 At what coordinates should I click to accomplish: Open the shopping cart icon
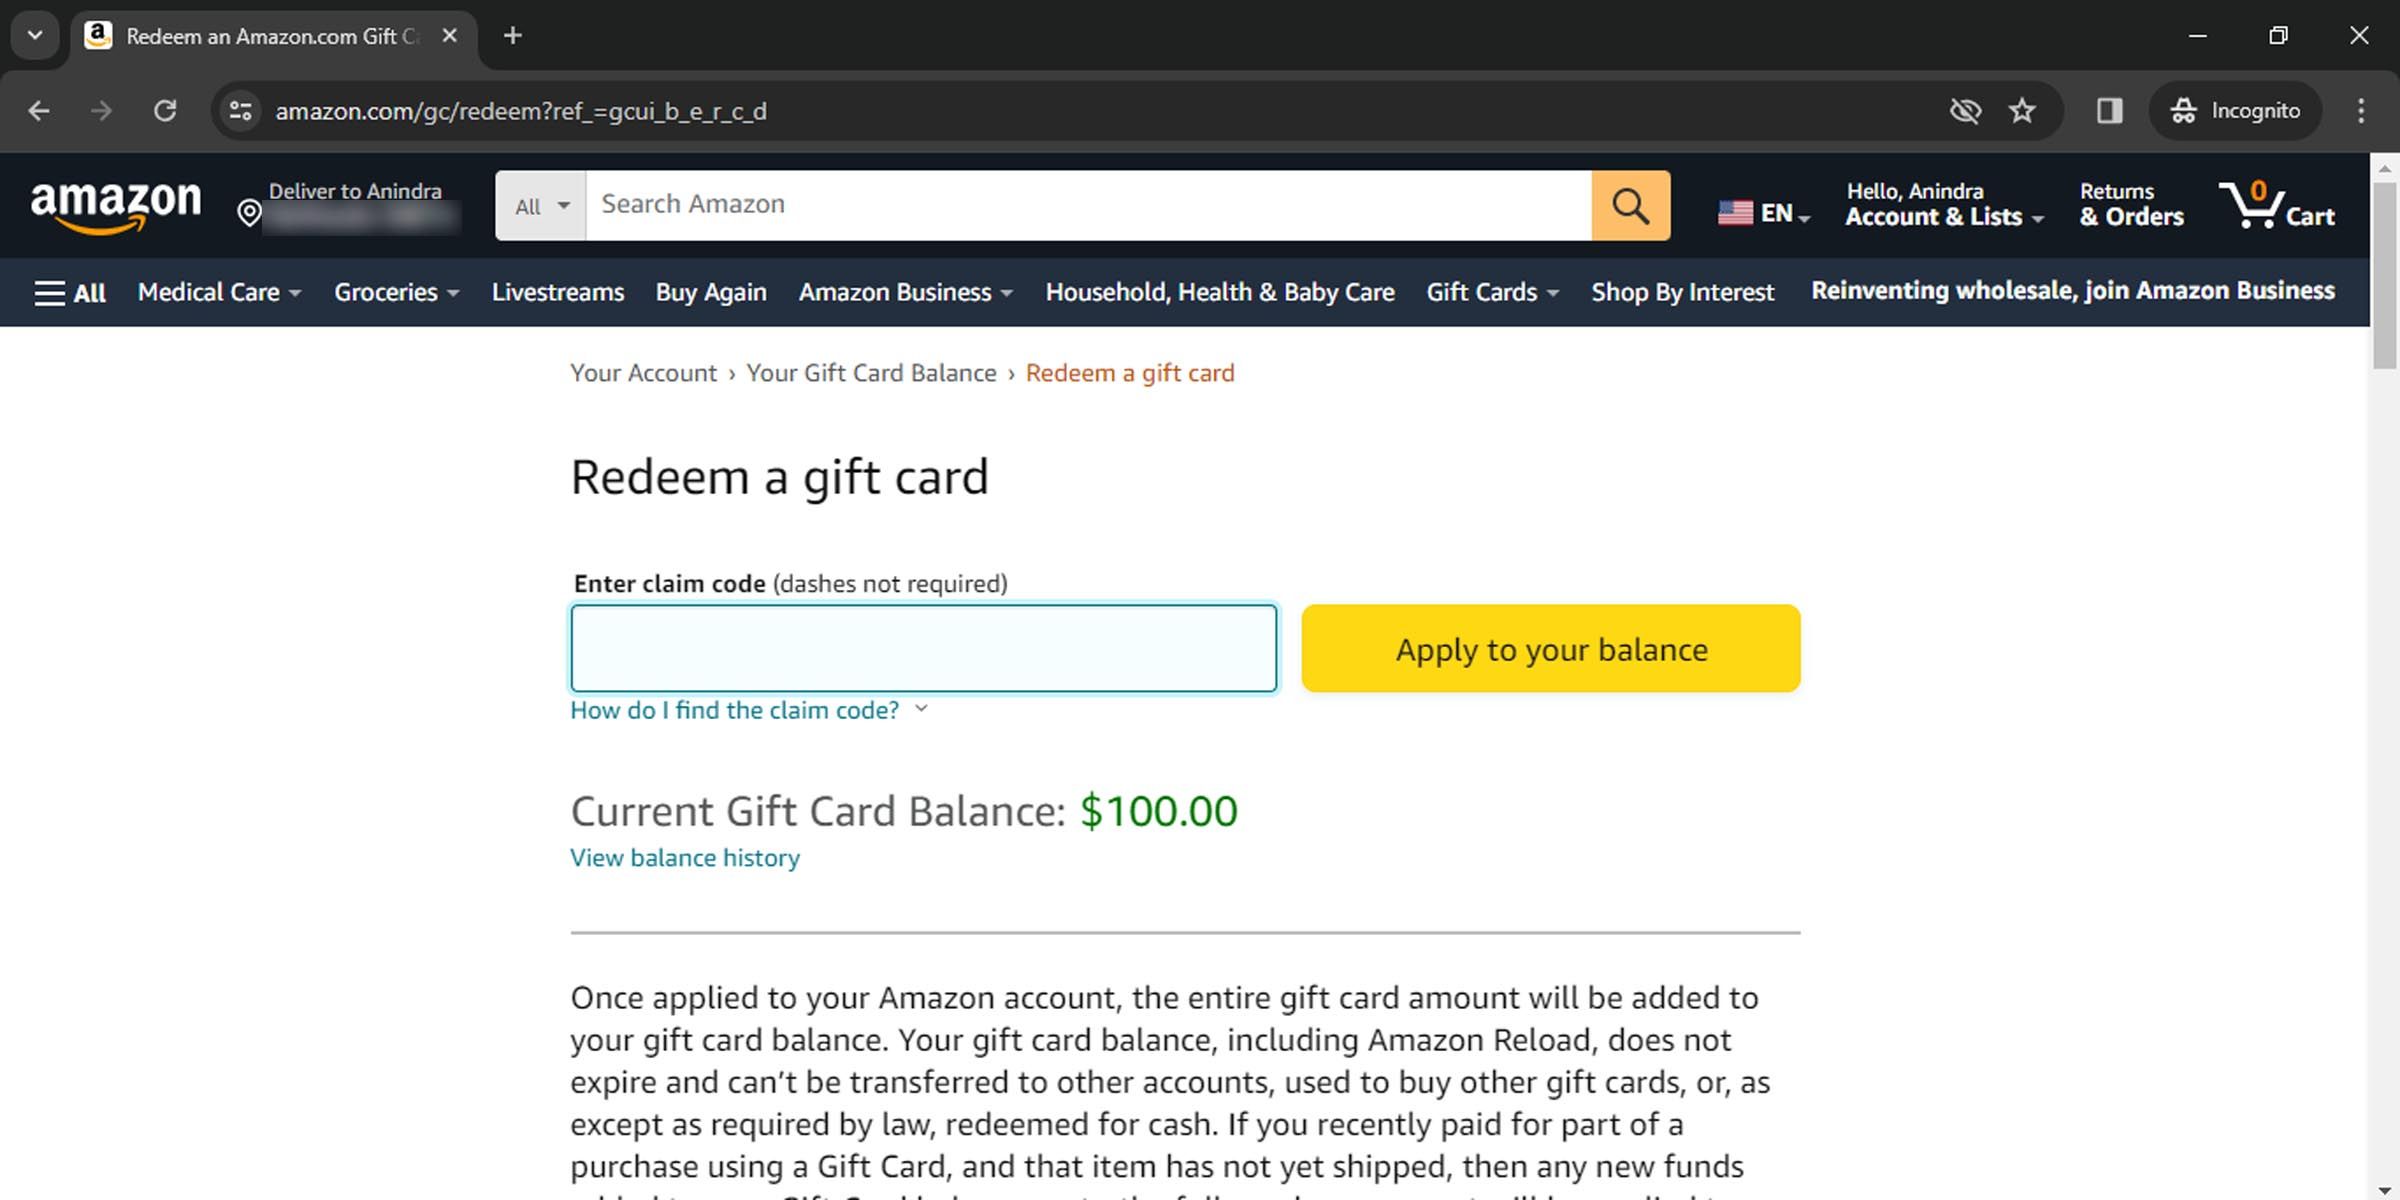pyautogui.click(x=2275, y=205)
